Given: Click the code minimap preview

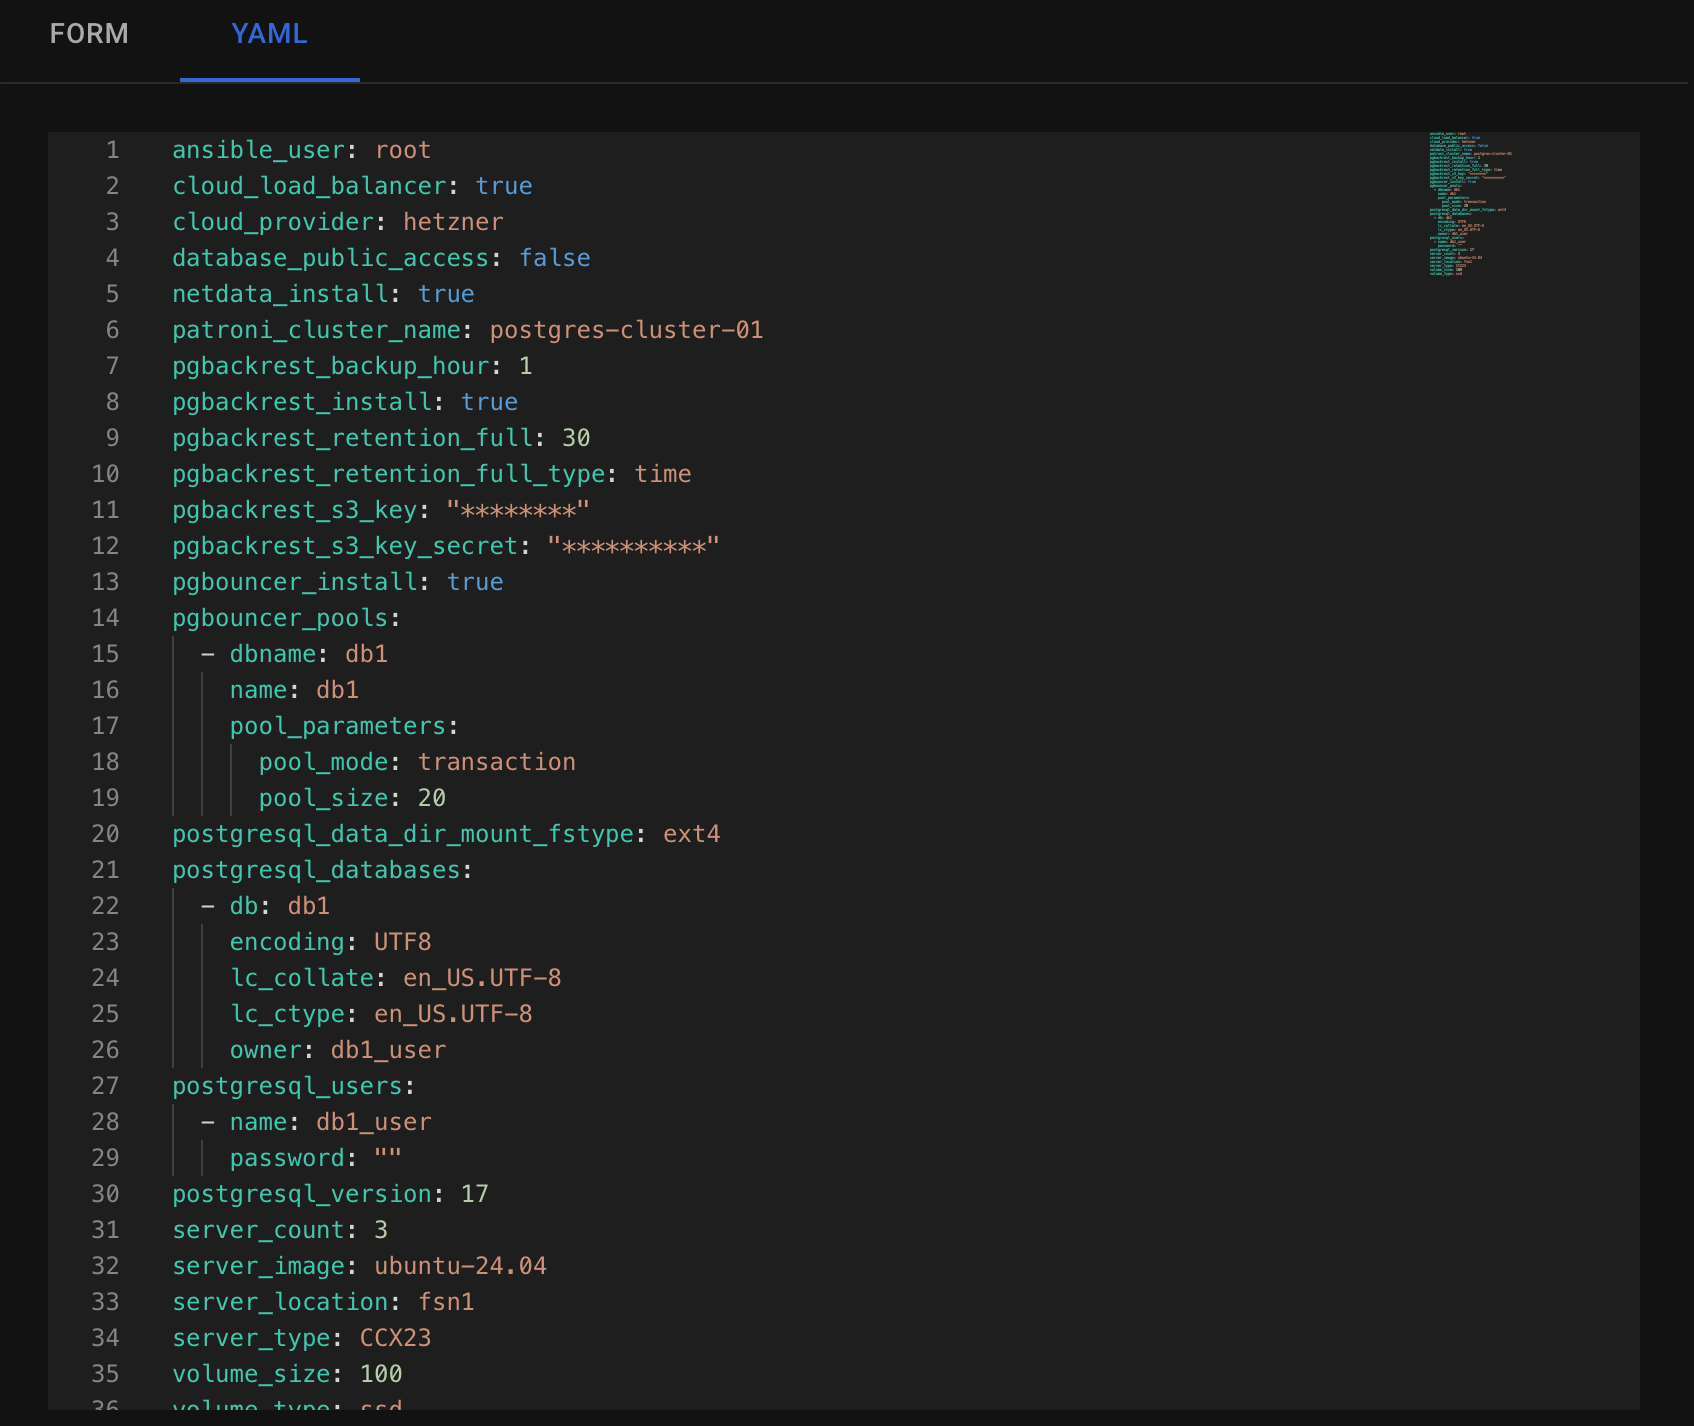Looking at the screenshot, I should [1468, 204].
